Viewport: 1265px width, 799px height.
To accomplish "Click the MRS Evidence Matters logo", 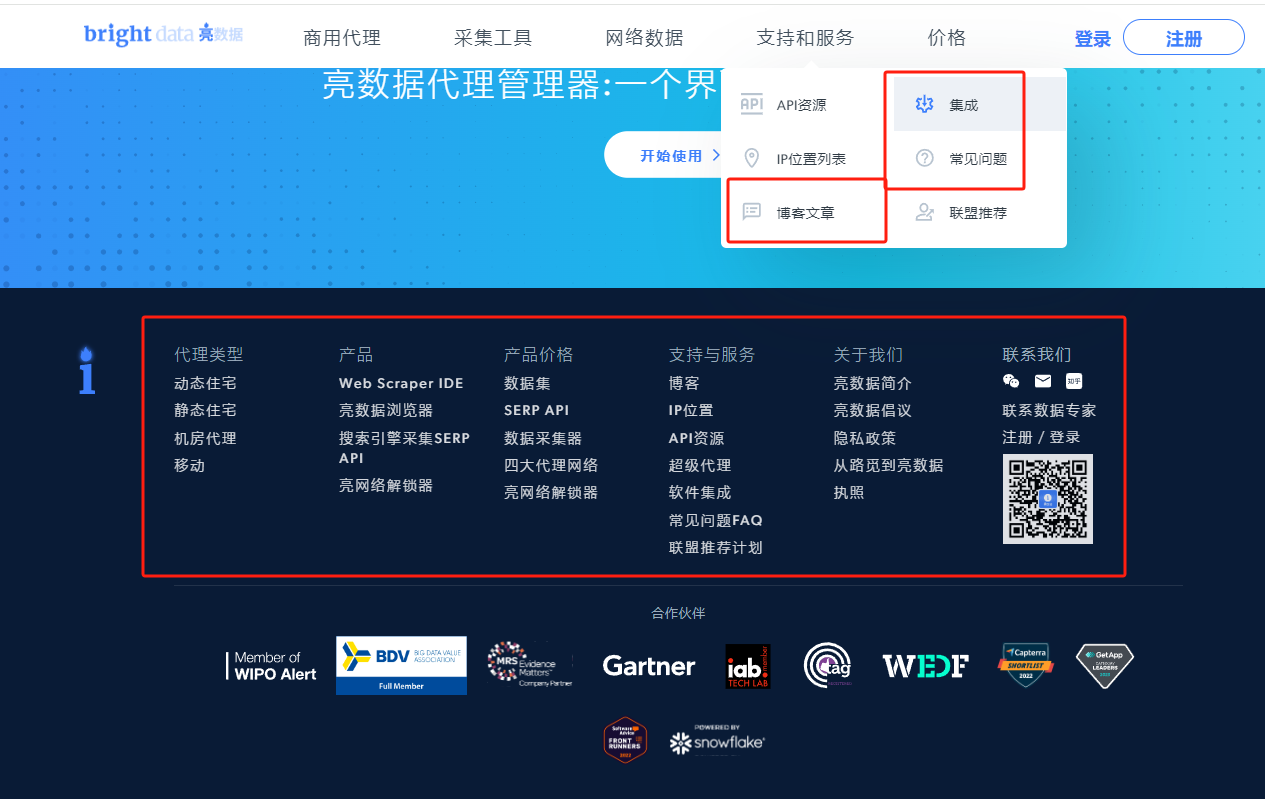I will tap(529, 665).
